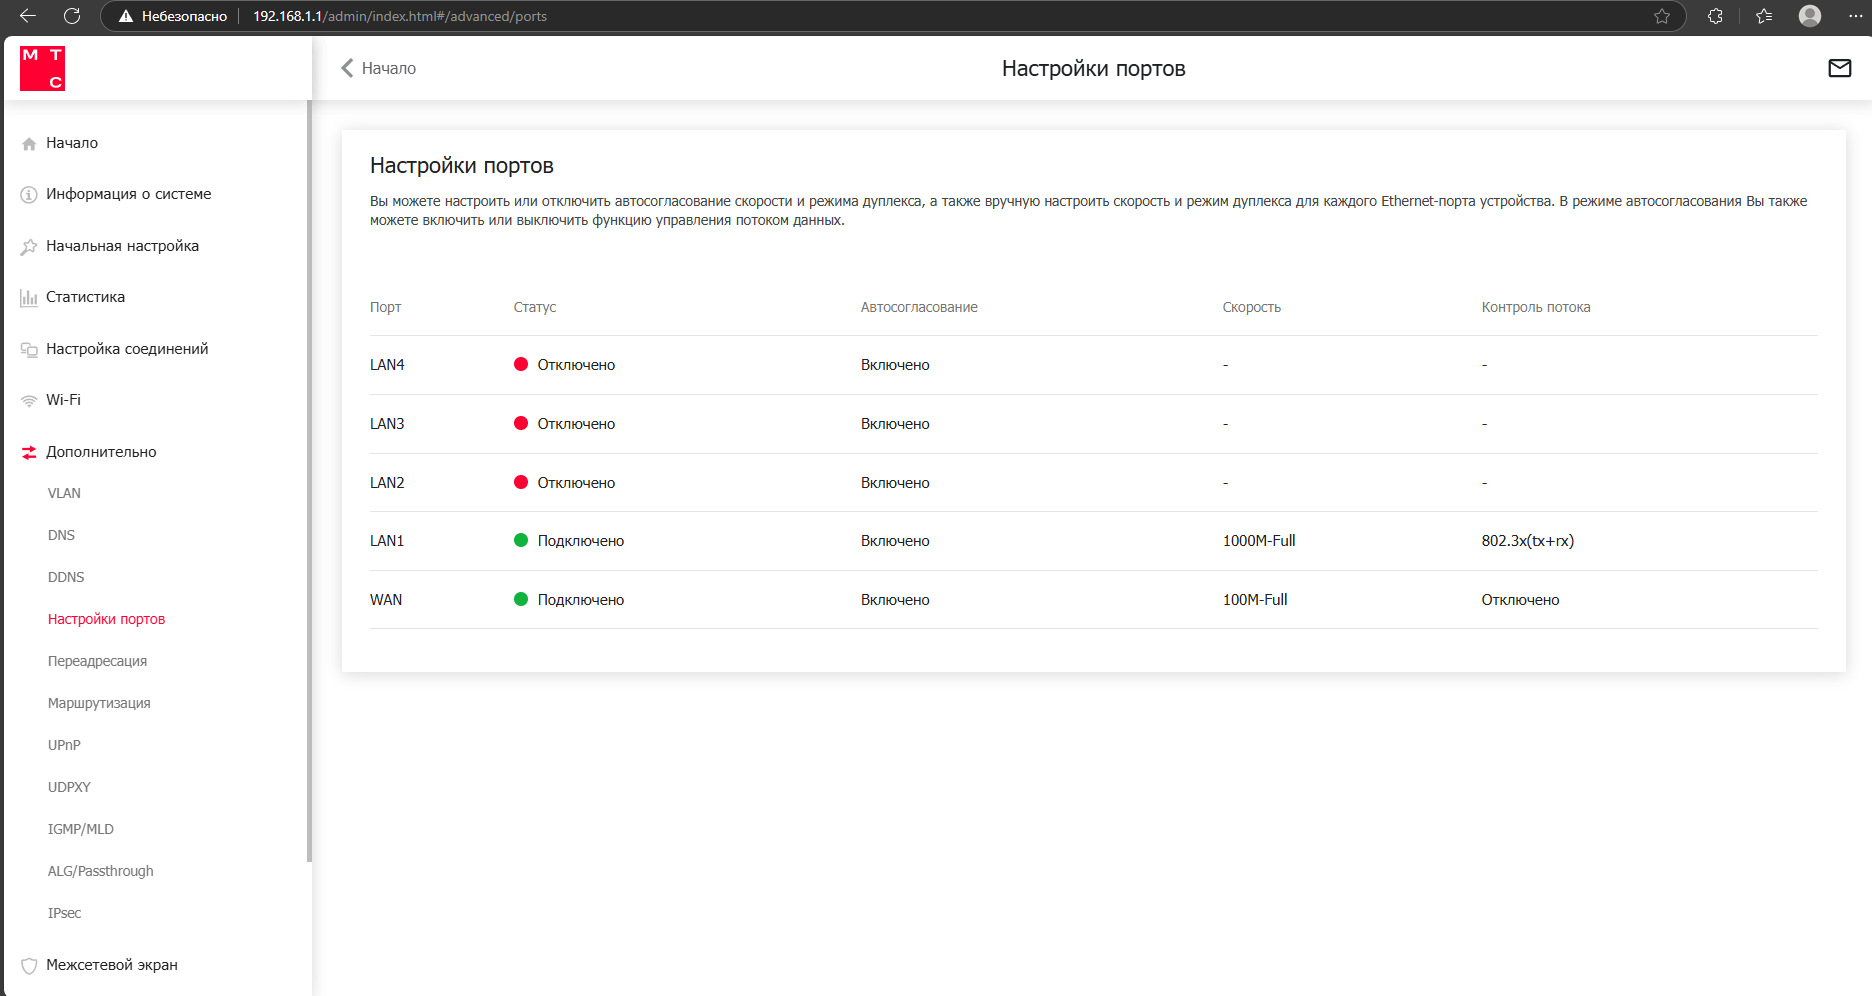
Task: Click the LAN1 port row
Action: [1093, 541]
